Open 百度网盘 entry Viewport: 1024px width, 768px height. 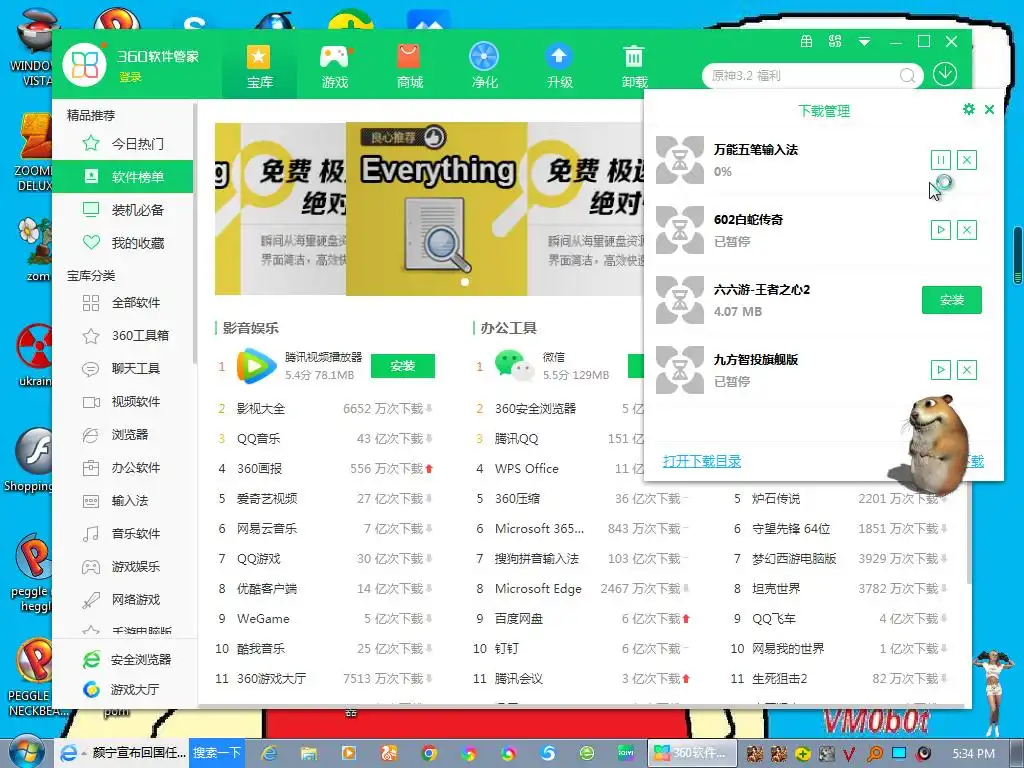click(x=519, y=619)
